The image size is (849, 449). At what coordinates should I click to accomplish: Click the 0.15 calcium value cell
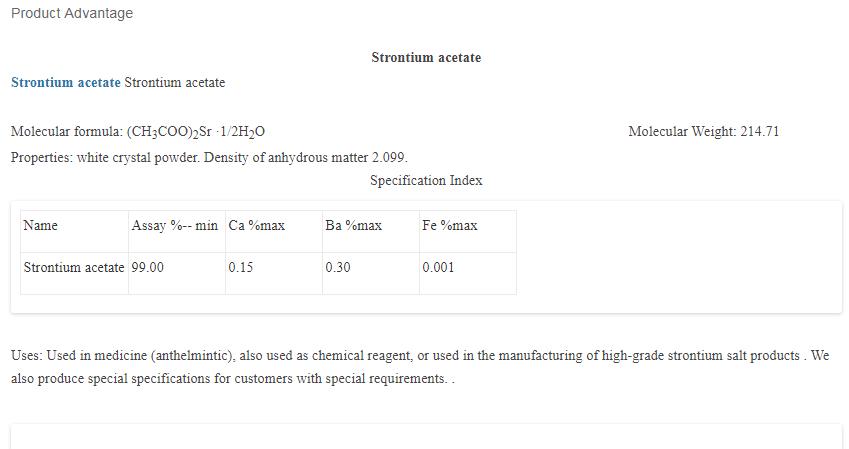click(x=241, y=268)
